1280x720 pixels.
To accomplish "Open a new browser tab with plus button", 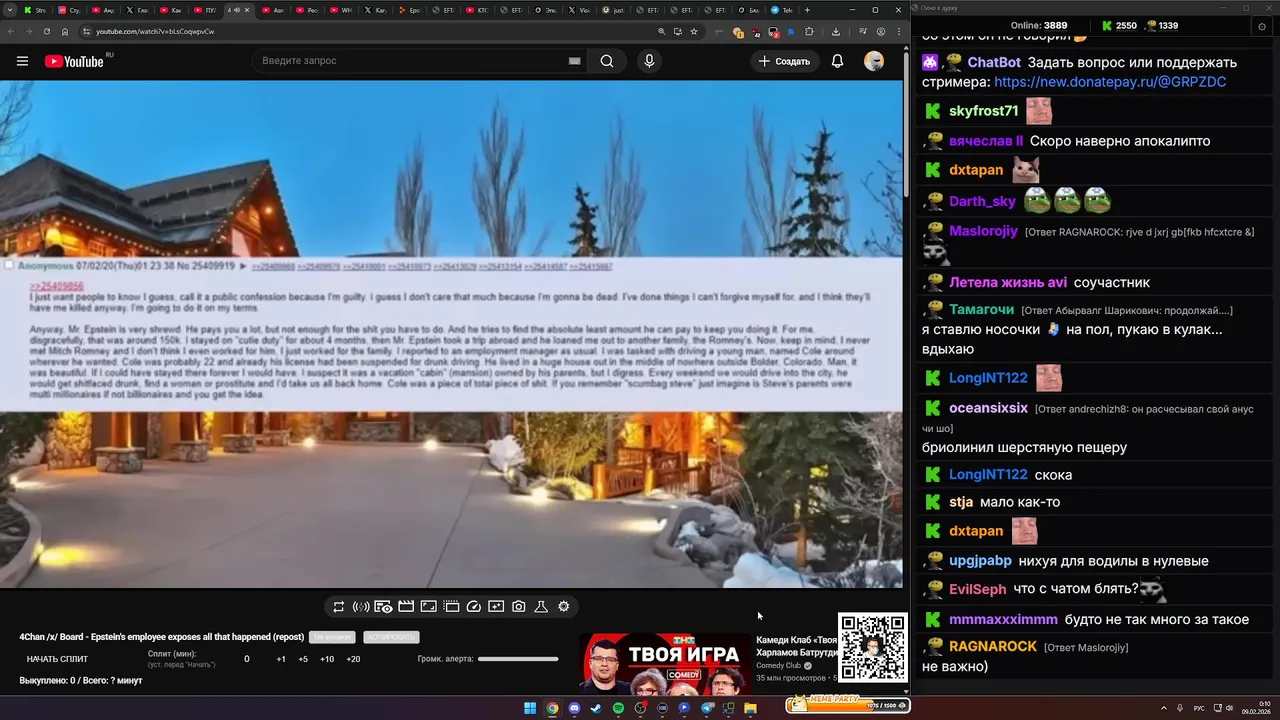I will point(807,10).
